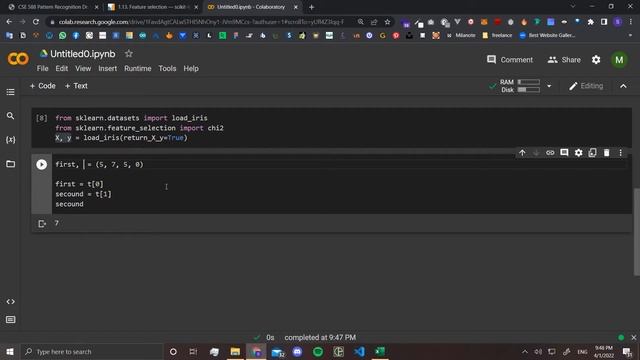This screenshot has height=360, width=640.
Task: Expand RAM and Disk runtime dropdown
Action: (x=549, y=86)
